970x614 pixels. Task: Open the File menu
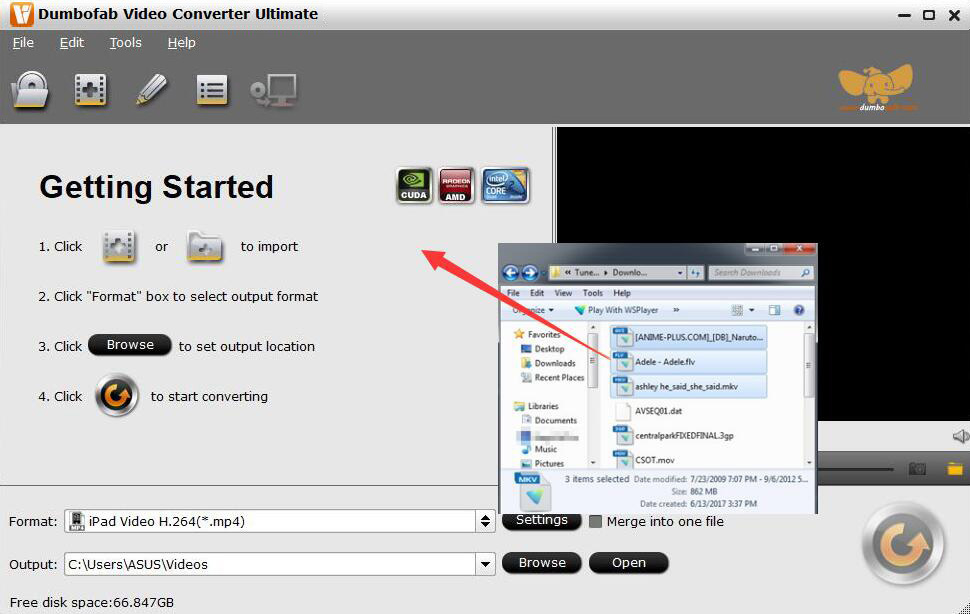pyautogui.click(x=23, y=43)
